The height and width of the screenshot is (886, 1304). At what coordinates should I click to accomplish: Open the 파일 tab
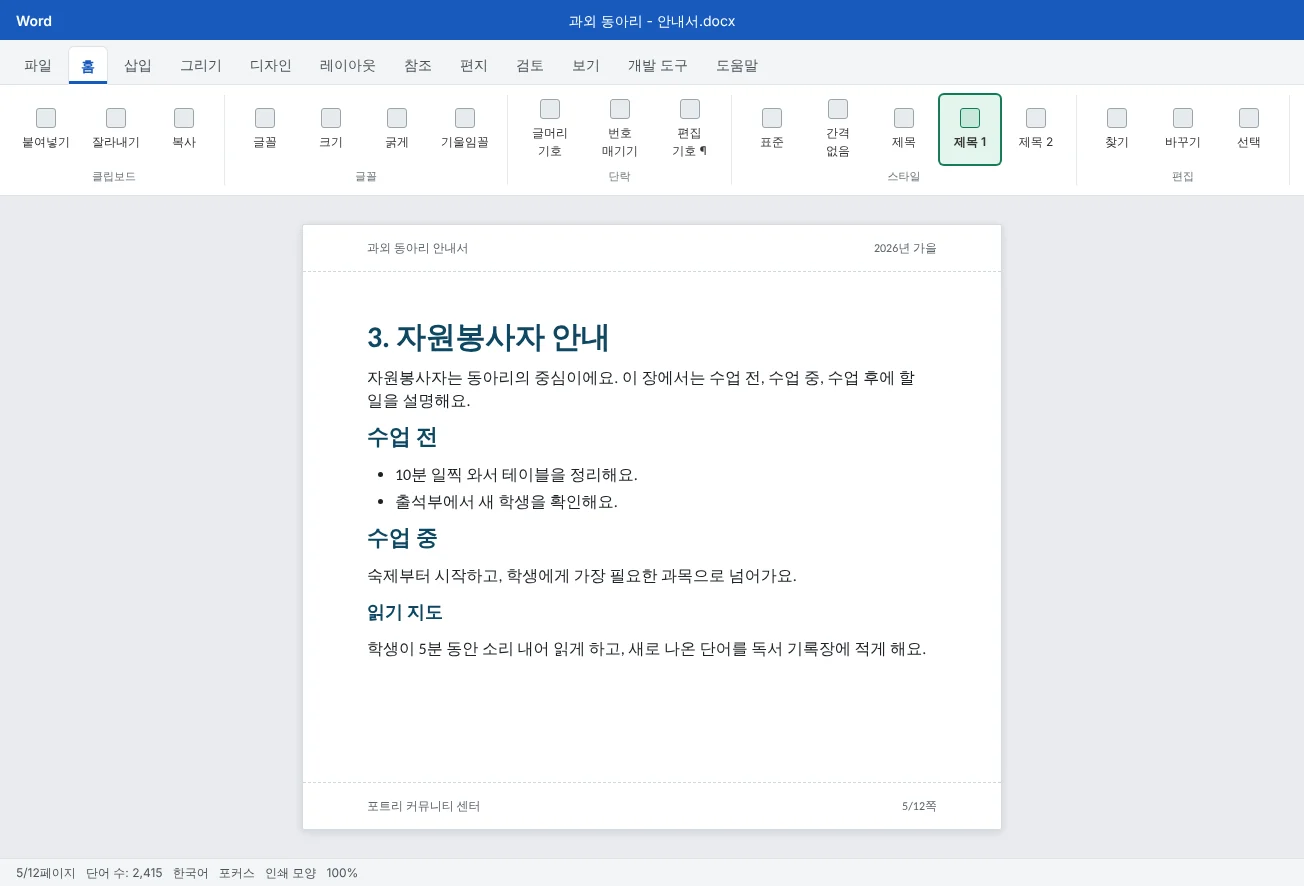pos(38,66)
